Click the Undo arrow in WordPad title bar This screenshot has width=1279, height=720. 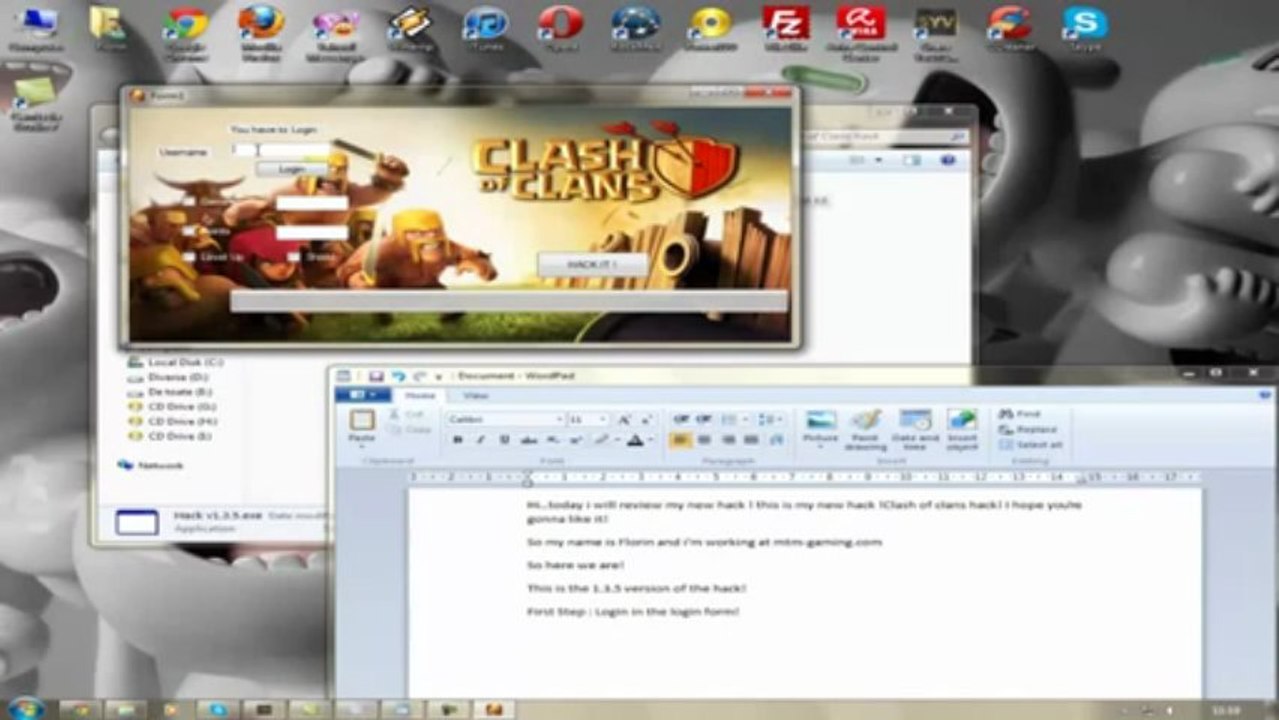(398, 376)
